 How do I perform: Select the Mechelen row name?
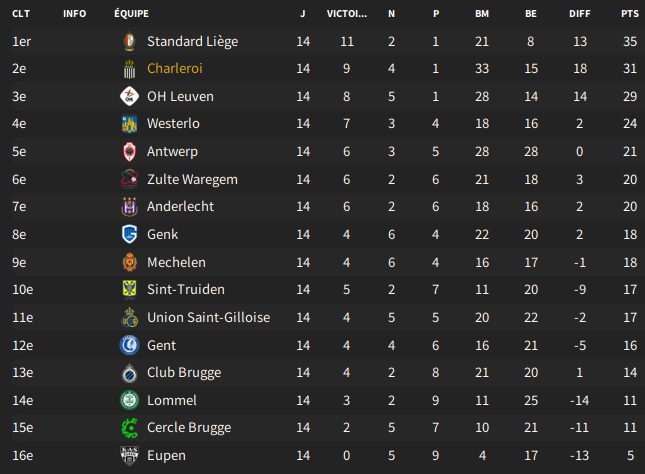(176, 262)
